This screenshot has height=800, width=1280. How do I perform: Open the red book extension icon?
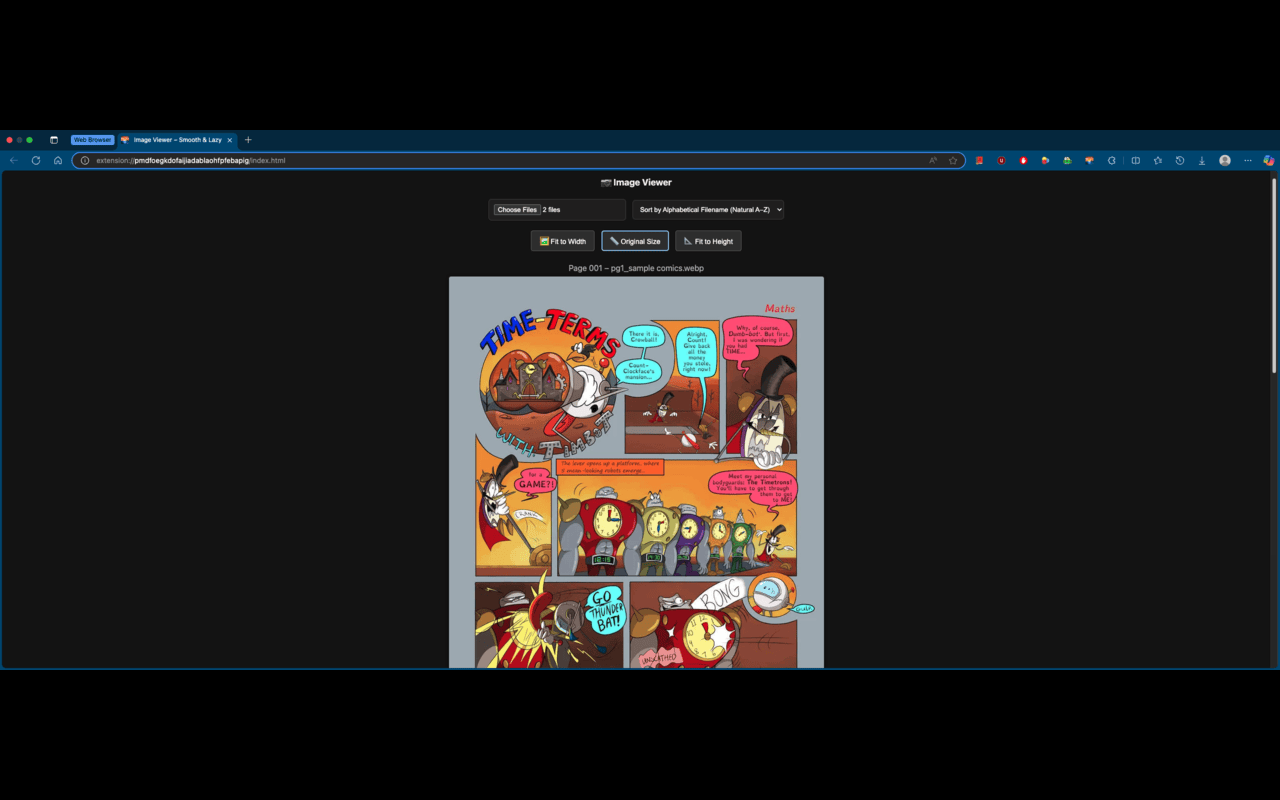(x=980, y=160)
